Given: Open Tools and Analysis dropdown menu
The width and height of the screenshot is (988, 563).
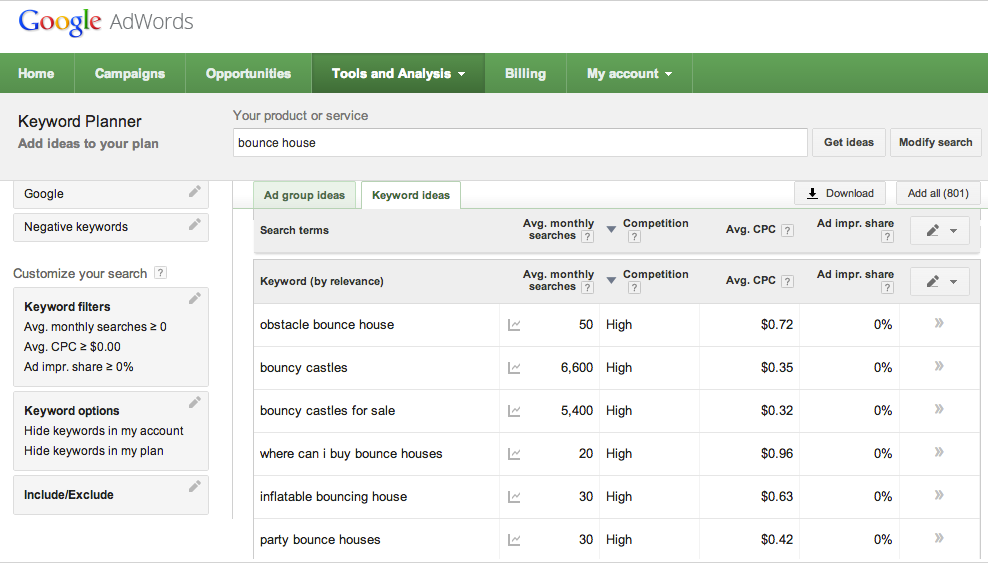Looking at the screenshot, I should pyautogui.click(x=398, y=74).
